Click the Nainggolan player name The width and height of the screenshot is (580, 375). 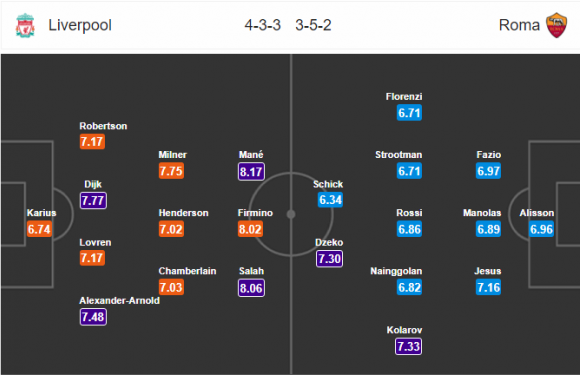pos(396,271)
